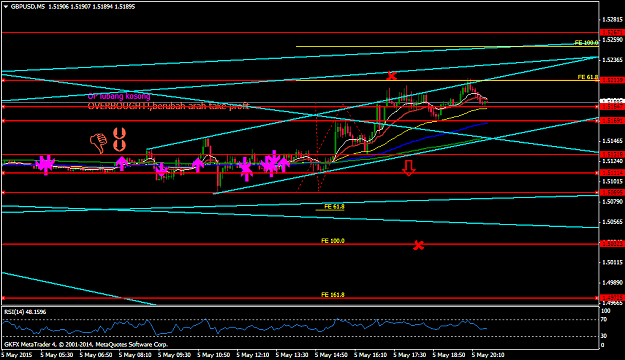
Task: Click the RSI(14) 48.1596 indicator label
Action: pos(25,312)
